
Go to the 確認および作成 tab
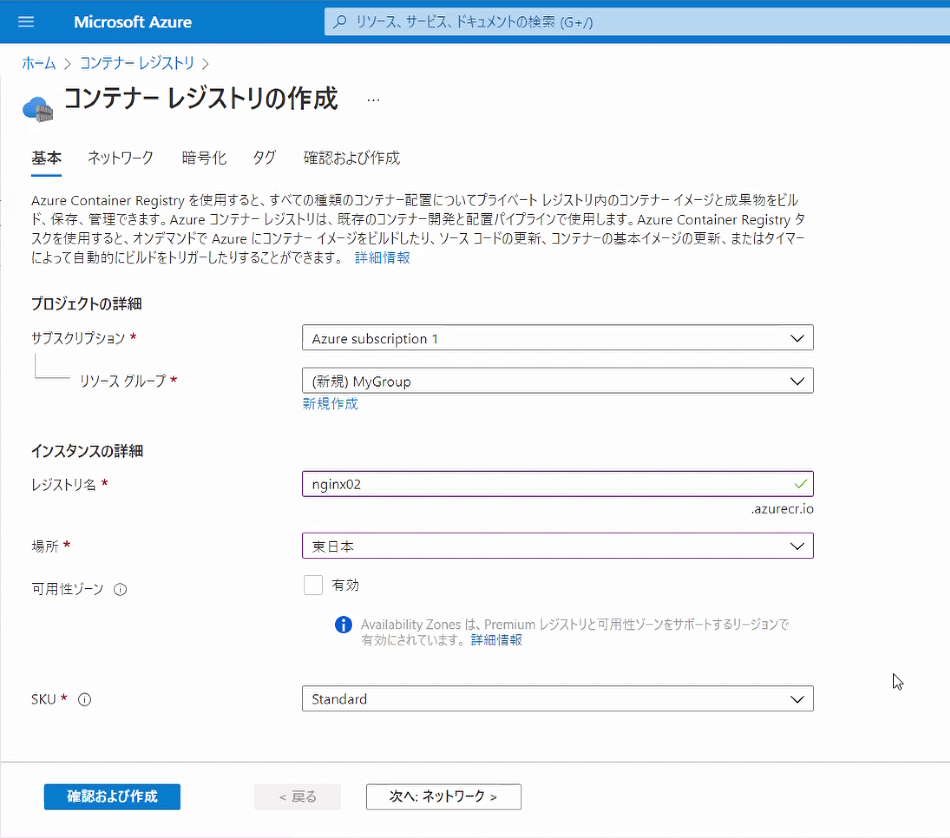[351, 158]
